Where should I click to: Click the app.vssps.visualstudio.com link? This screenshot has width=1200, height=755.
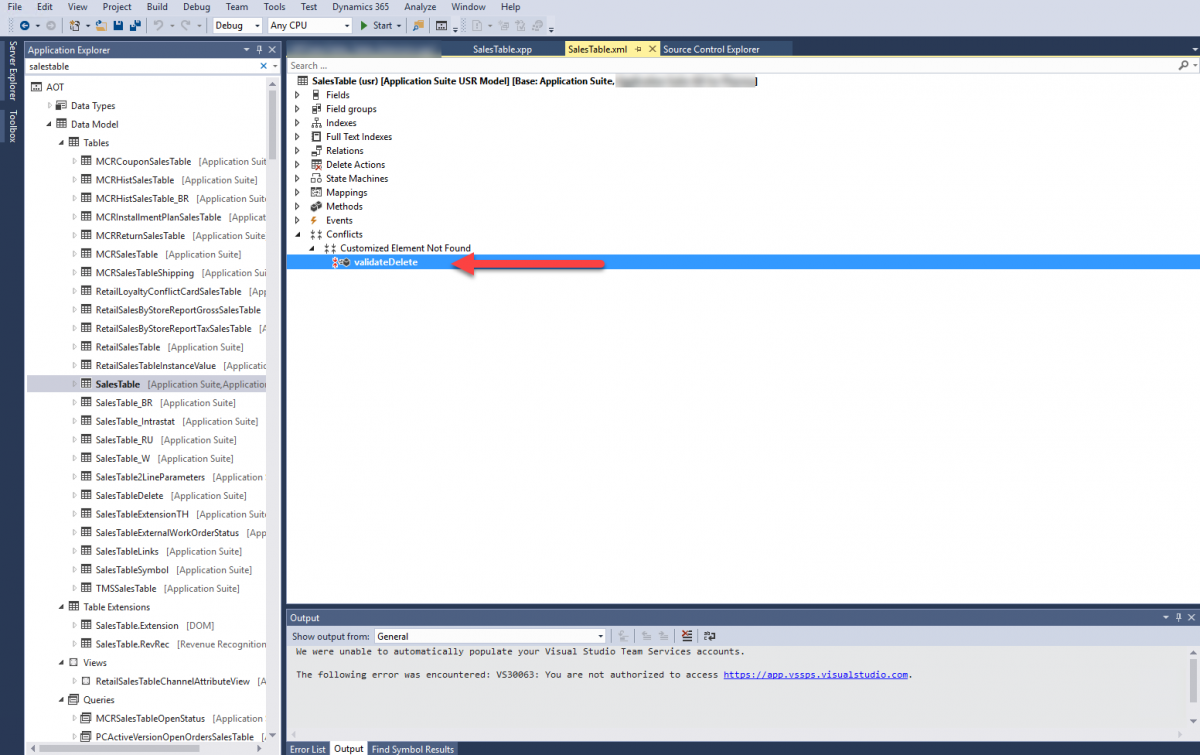click(x=816, y=675)
